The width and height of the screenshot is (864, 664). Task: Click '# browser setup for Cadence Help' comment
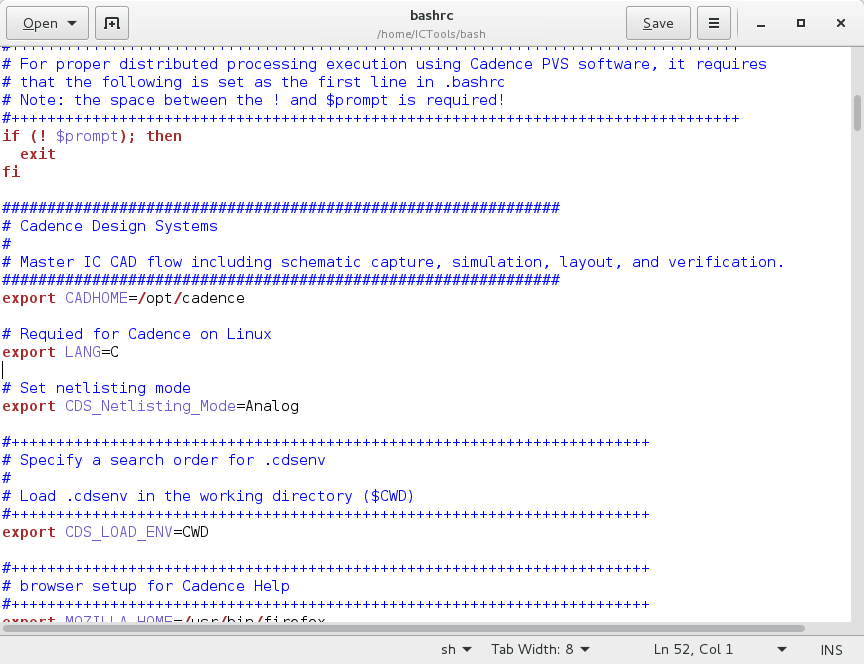tap(146, 586)
